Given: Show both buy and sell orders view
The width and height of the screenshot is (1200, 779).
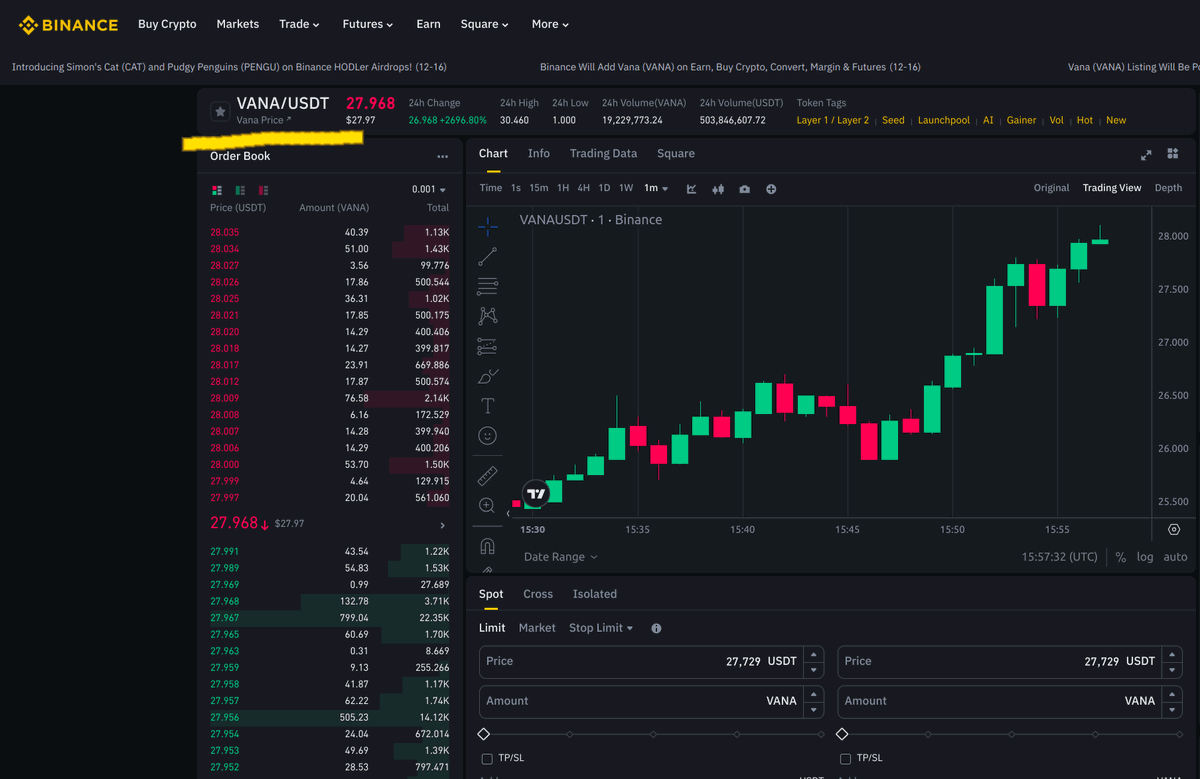Looking at the screenshot, I should tap(217, 190).
